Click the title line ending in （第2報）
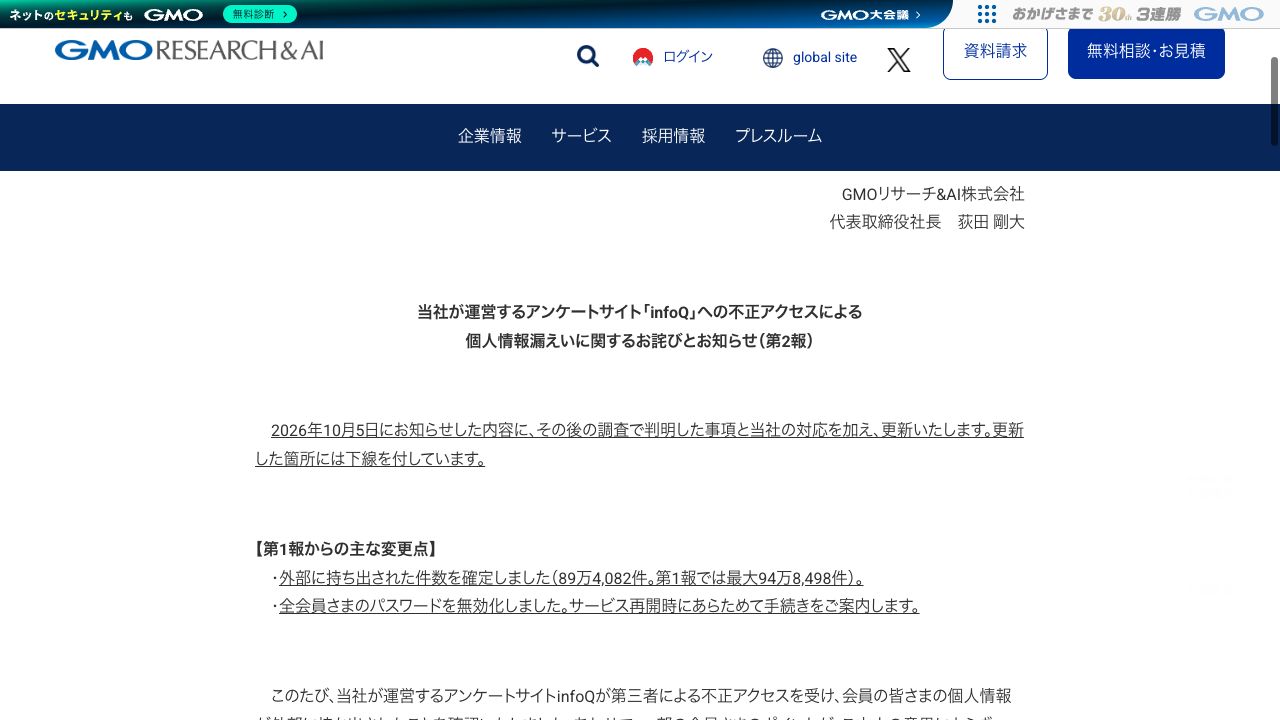 click(x=640, y=341)
